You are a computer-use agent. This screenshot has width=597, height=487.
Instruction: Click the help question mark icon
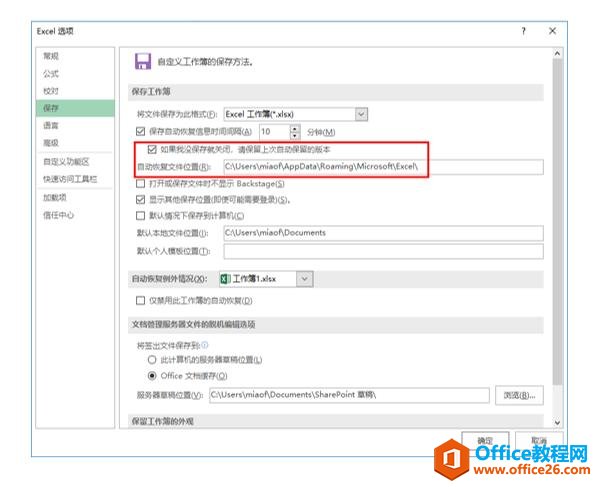[524, 31]
